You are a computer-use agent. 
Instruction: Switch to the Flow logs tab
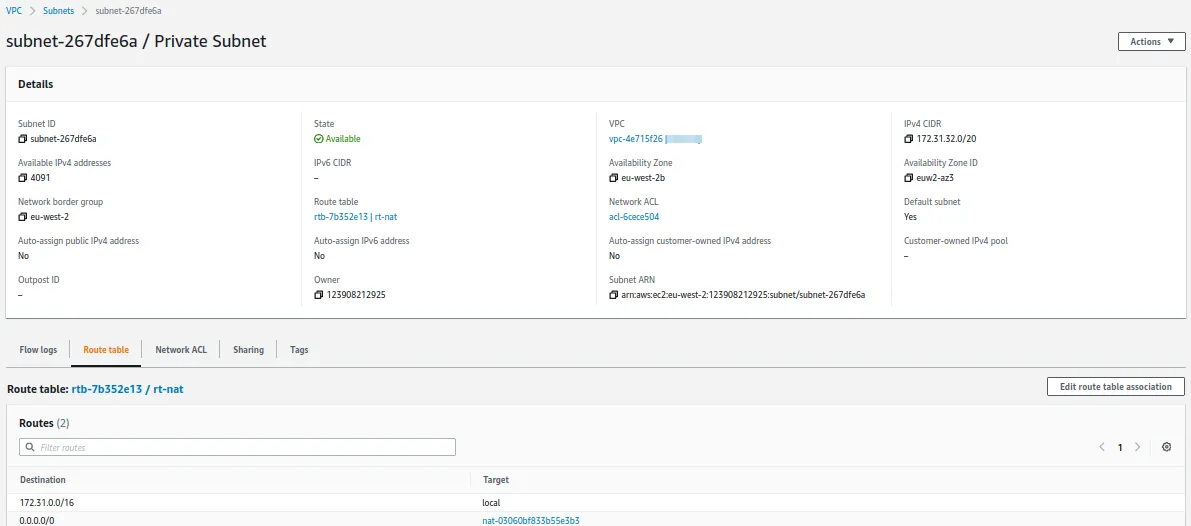click(x=38, y=350)
